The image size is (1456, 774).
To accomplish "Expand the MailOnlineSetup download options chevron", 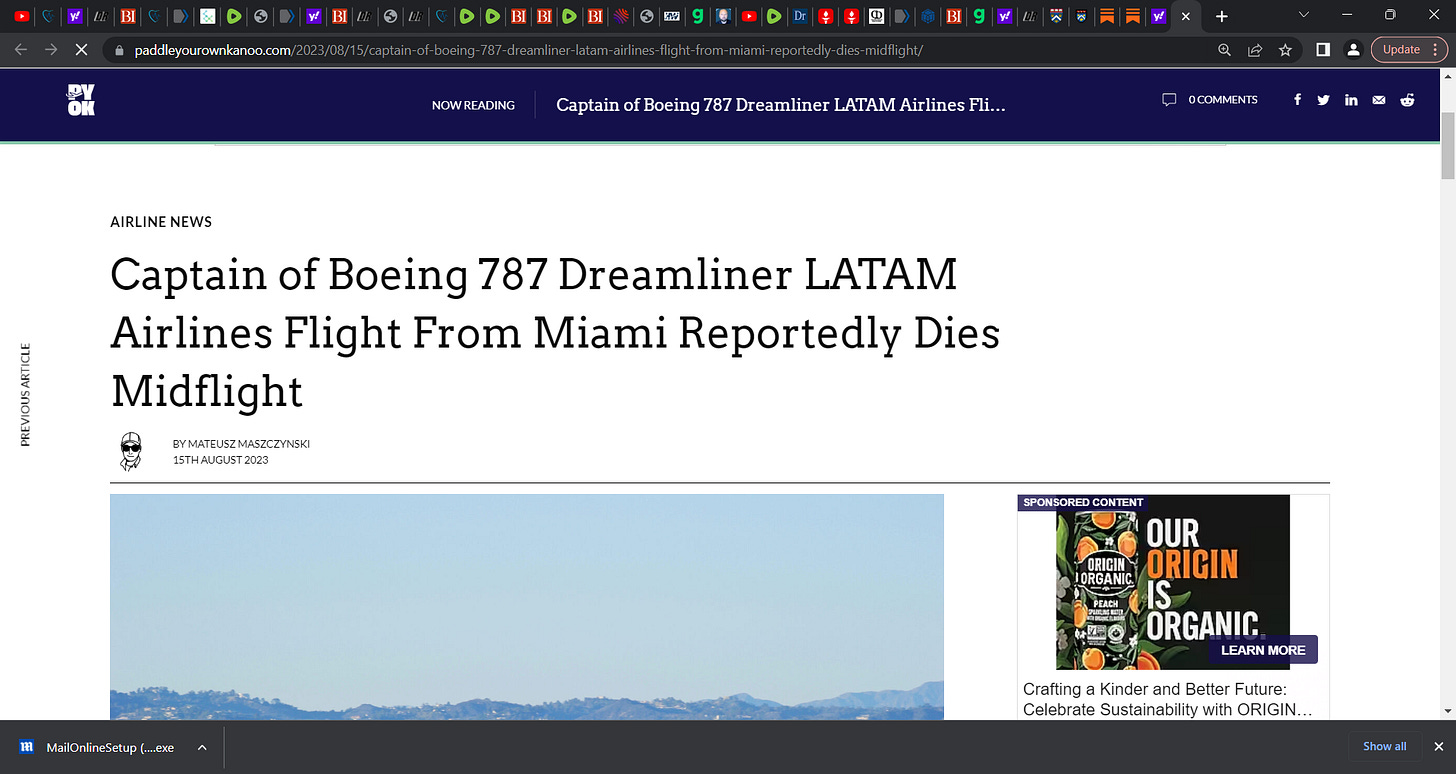I will [202, 747].
